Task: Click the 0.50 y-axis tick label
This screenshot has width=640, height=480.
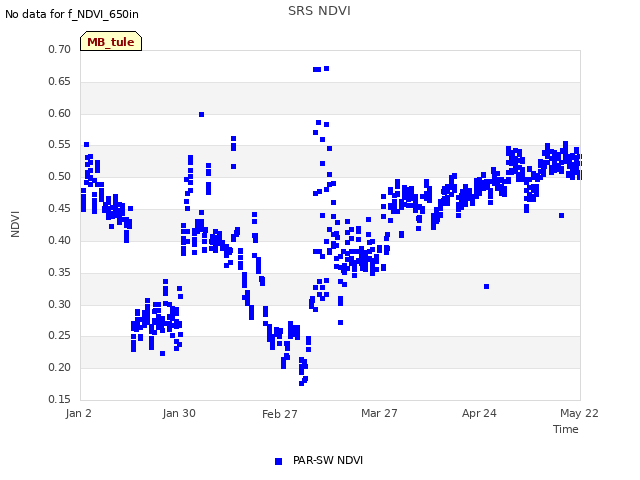Action: coord(60,176)
